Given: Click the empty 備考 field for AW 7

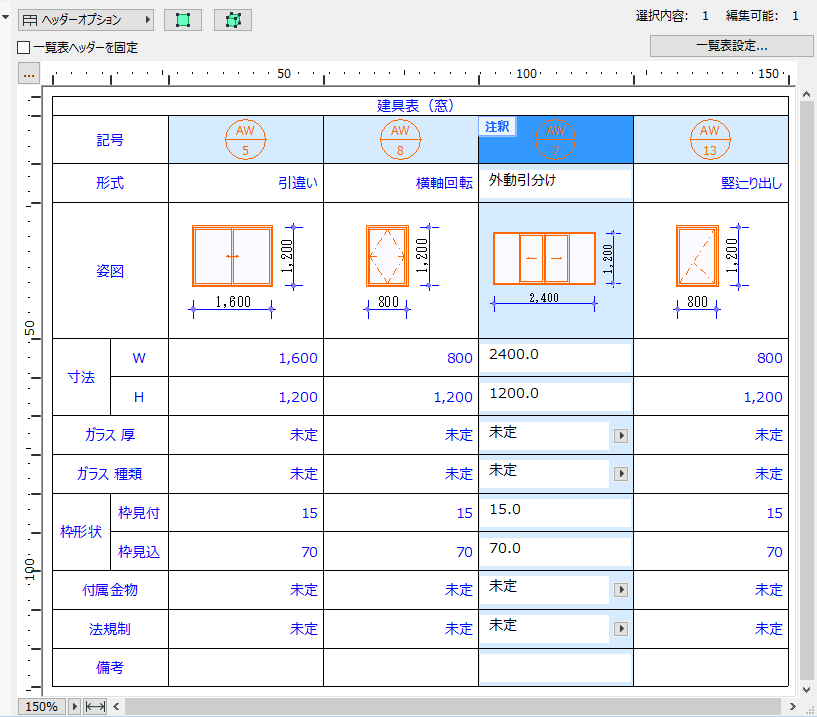Looking at the screenshot, I should (x=555, y=667).
